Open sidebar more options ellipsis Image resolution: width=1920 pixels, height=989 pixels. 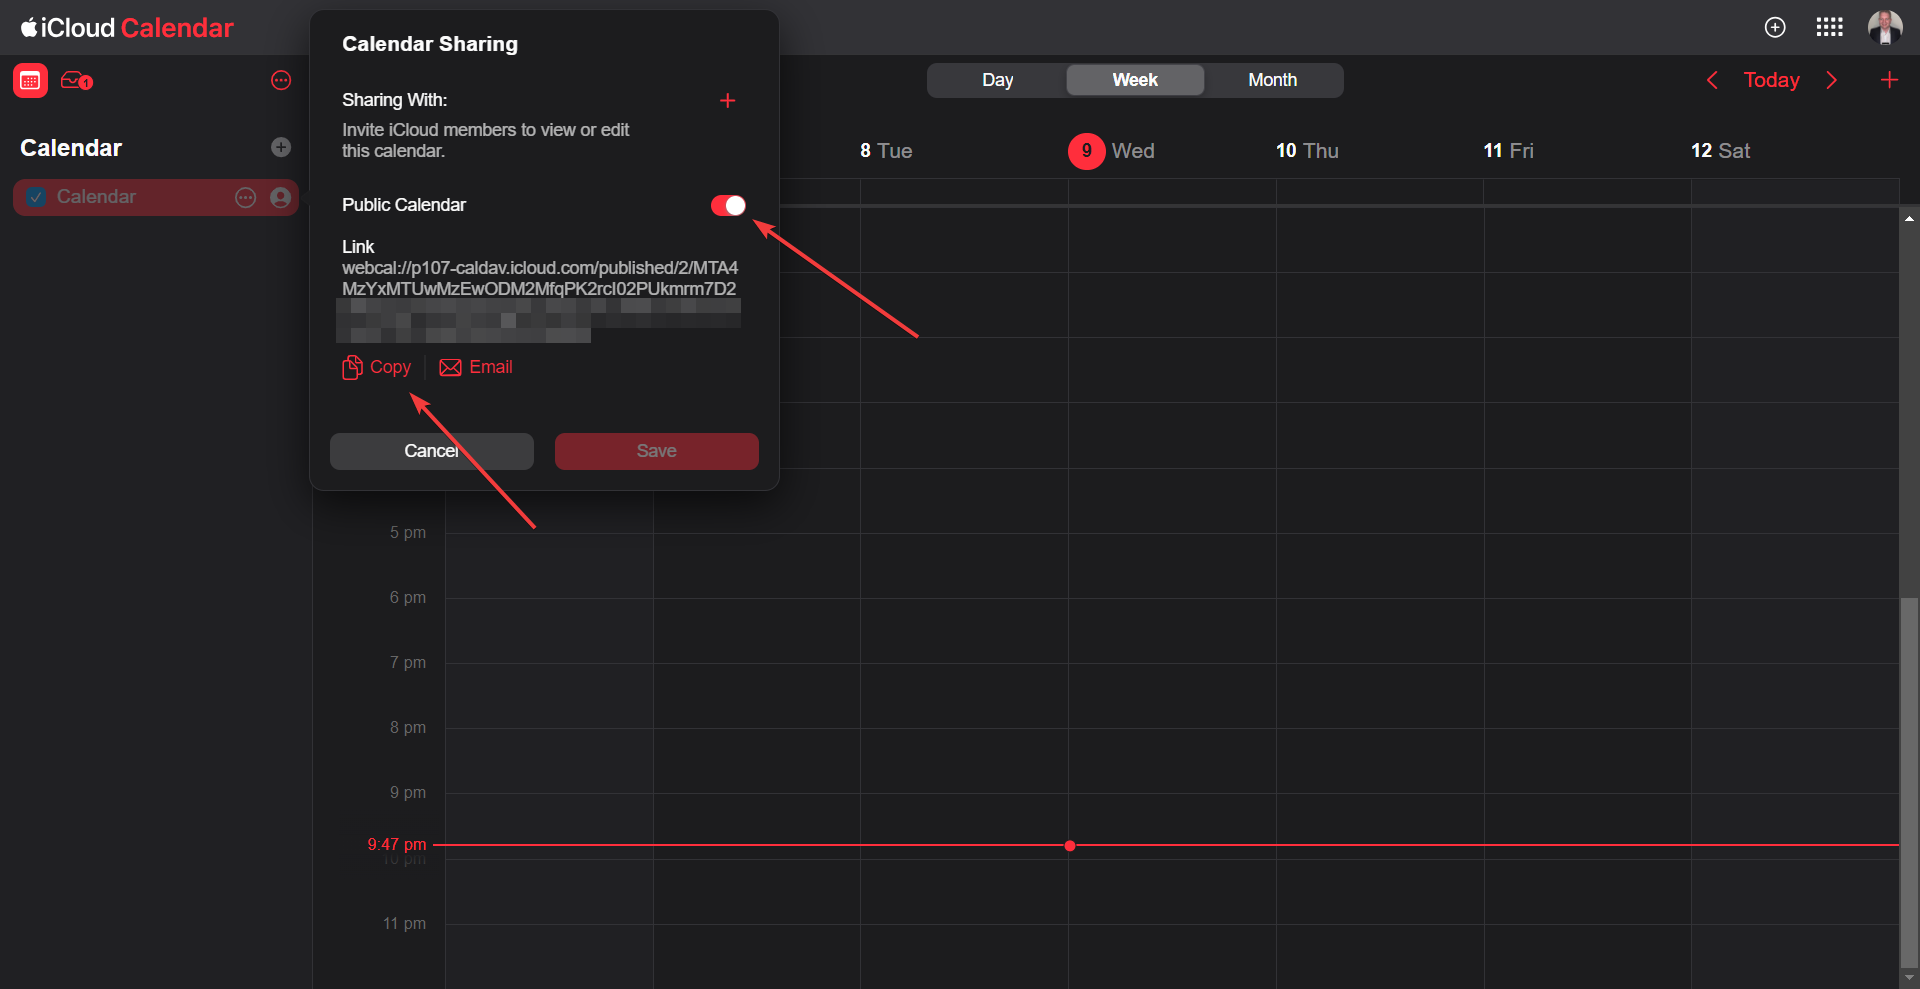(x=281, y=81)
